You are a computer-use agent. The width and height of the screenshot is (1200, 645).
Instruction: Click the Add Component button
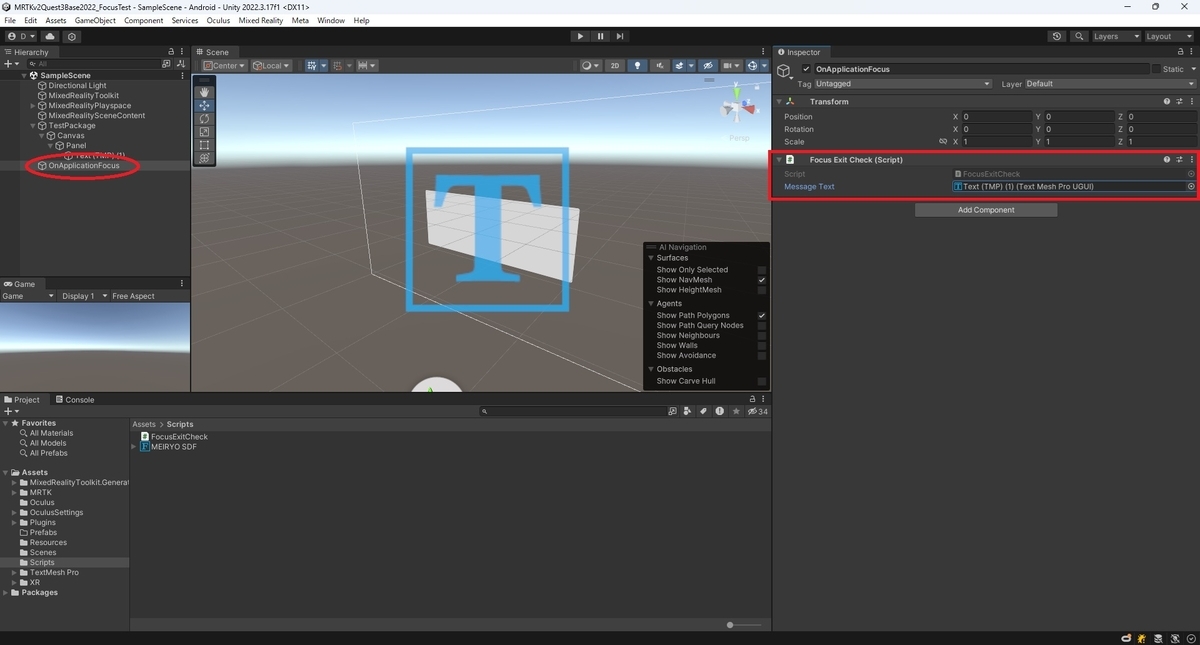coord(986,210)
